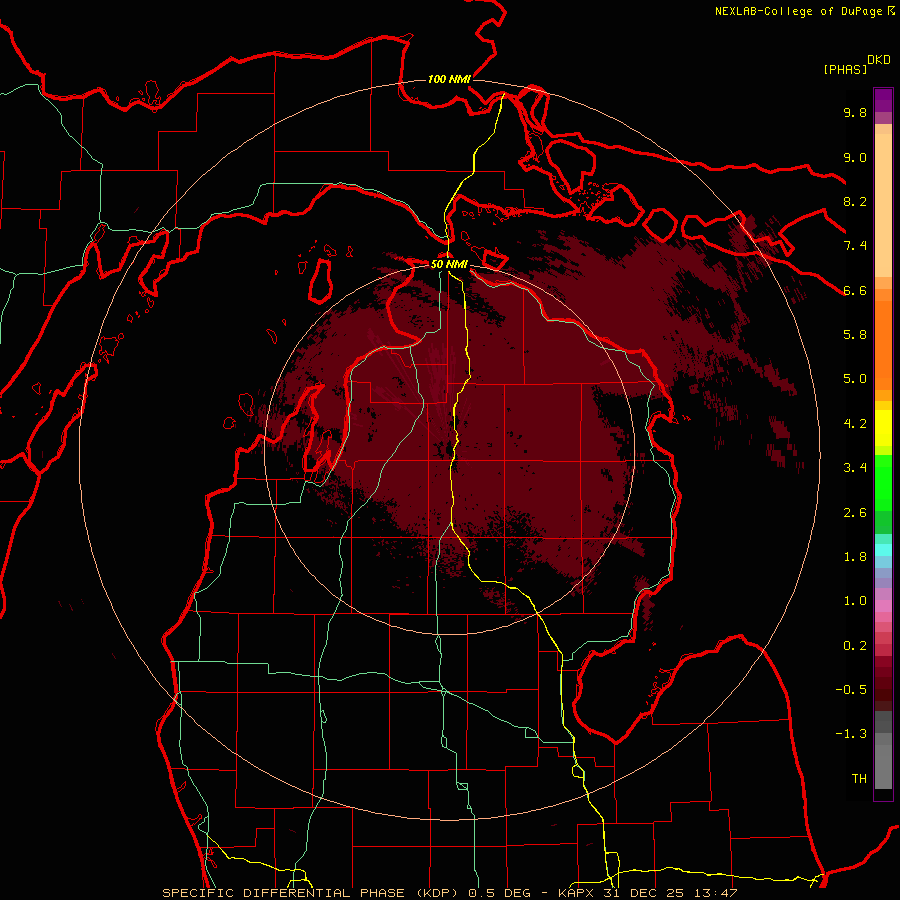The height and width of the screenshot is (900, 900).
Task: Pick the pale peach band on color scale
Action: pos(883,207)
